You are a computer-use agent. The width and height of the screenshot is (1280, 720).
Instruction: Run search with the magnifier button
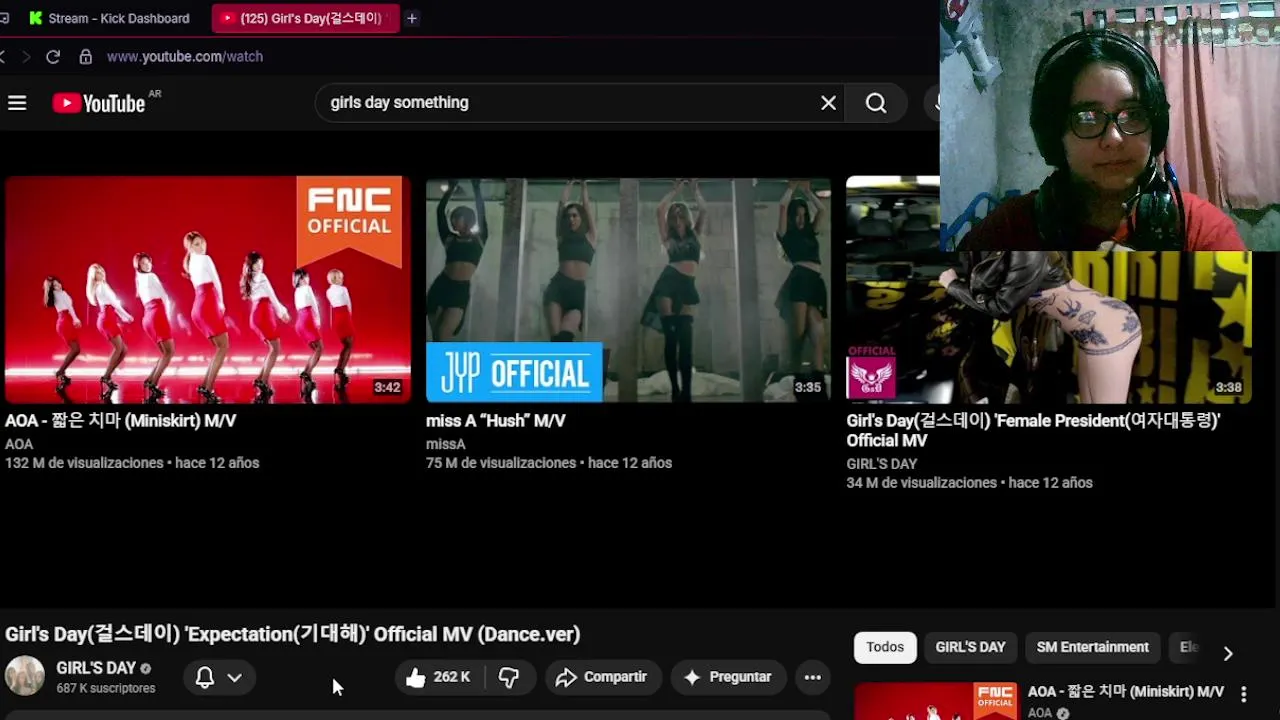tap(876, 103)
